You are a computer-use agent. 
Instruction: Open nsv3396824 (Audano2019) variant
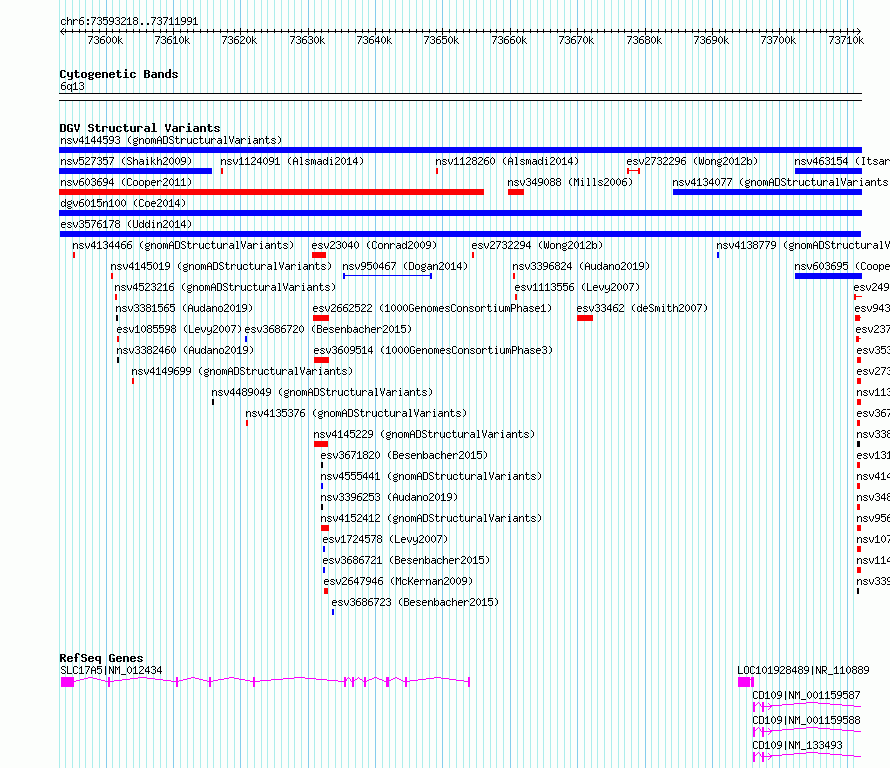coord(581,266)
